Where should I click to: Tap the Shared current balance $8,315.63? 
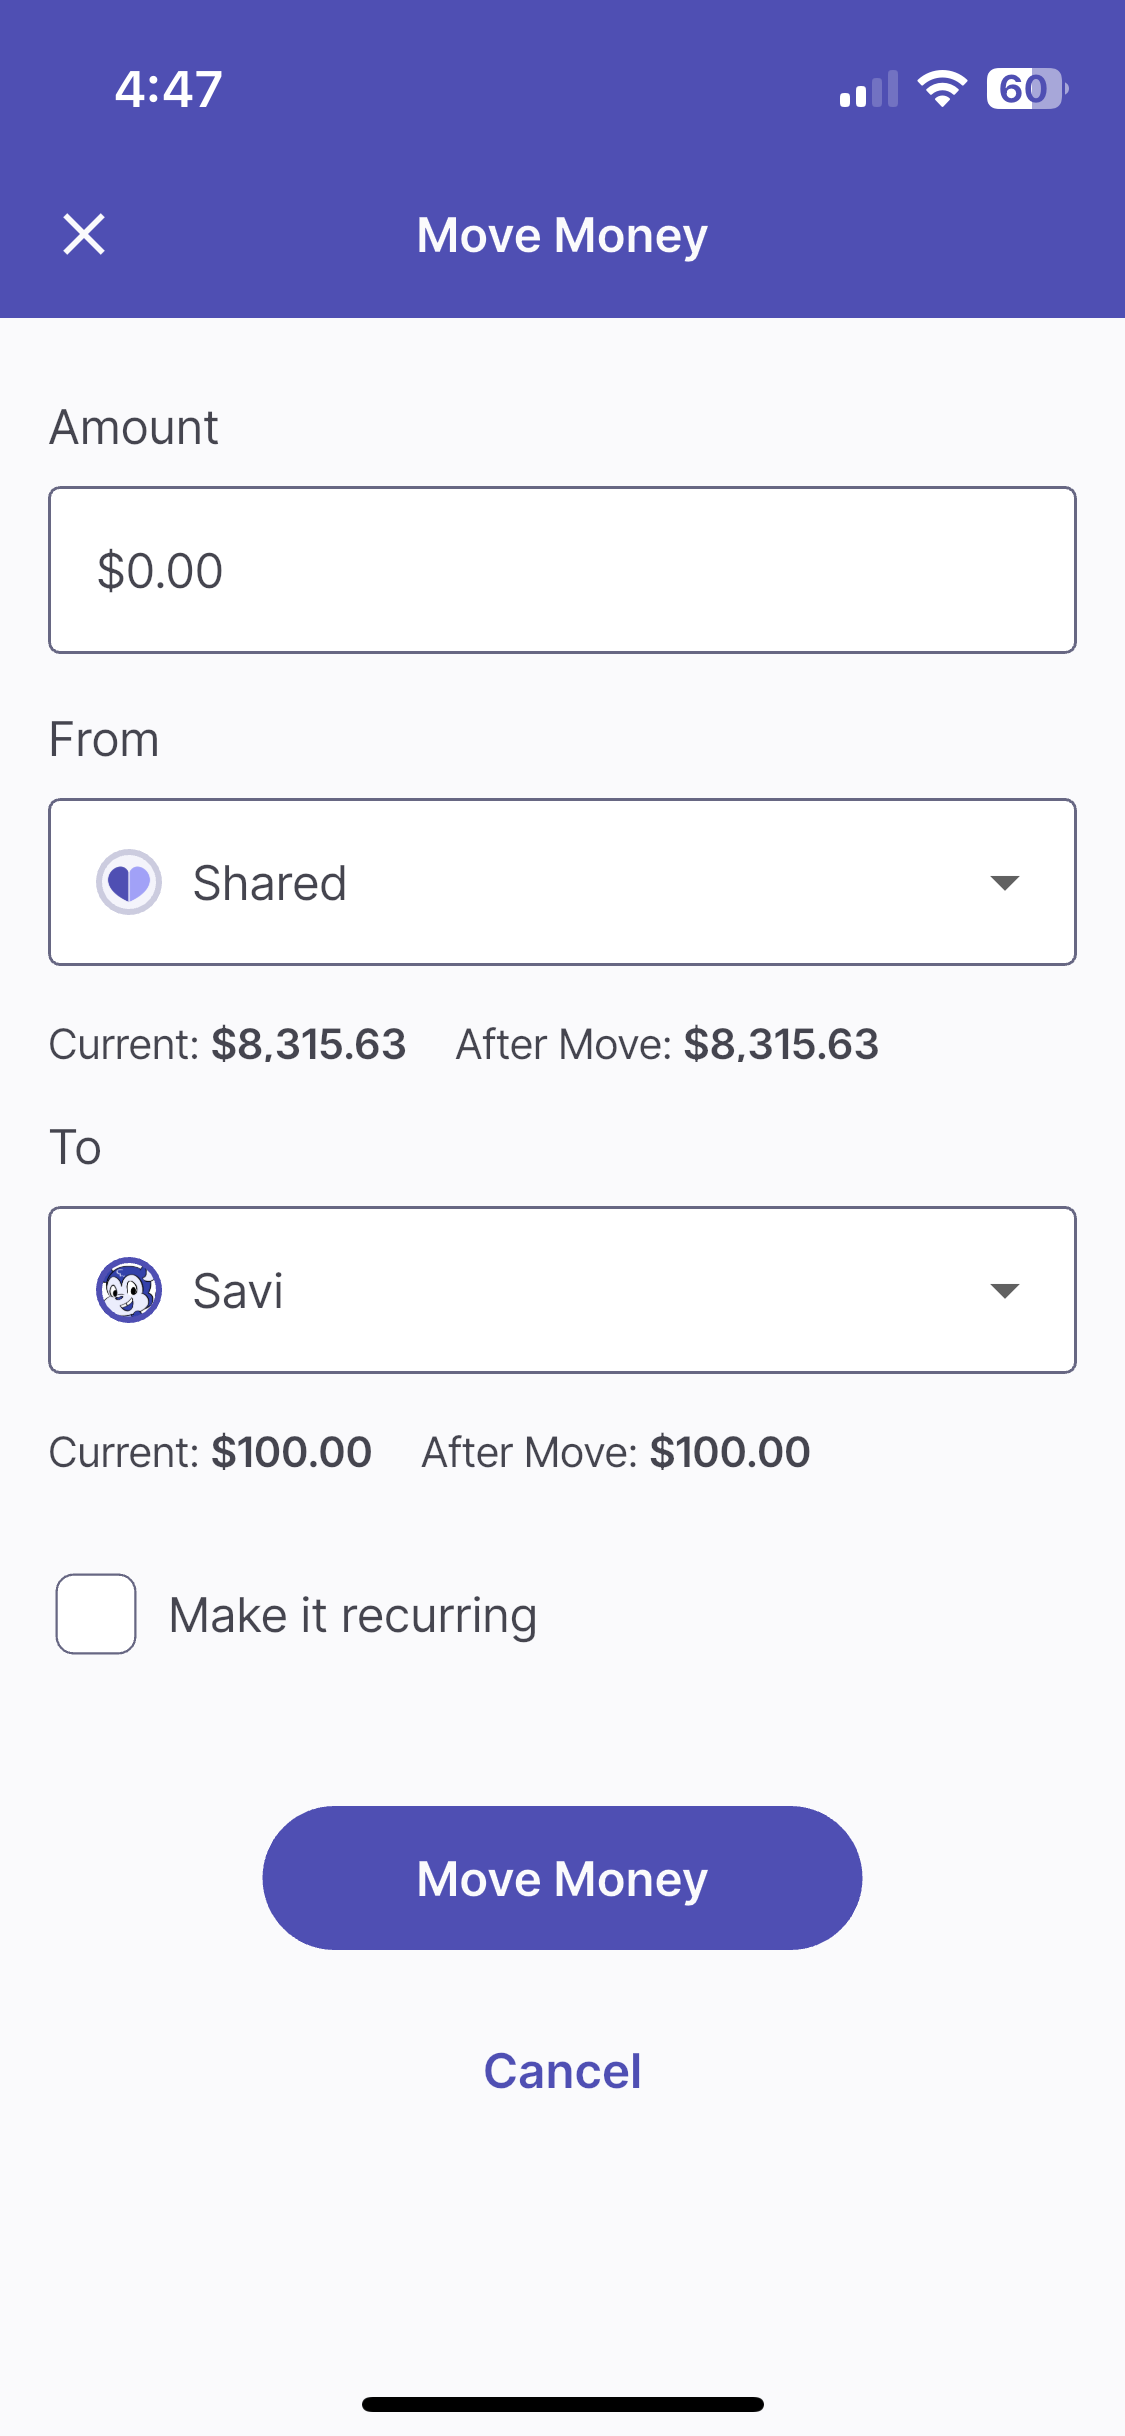click(x=308, y=1044)
